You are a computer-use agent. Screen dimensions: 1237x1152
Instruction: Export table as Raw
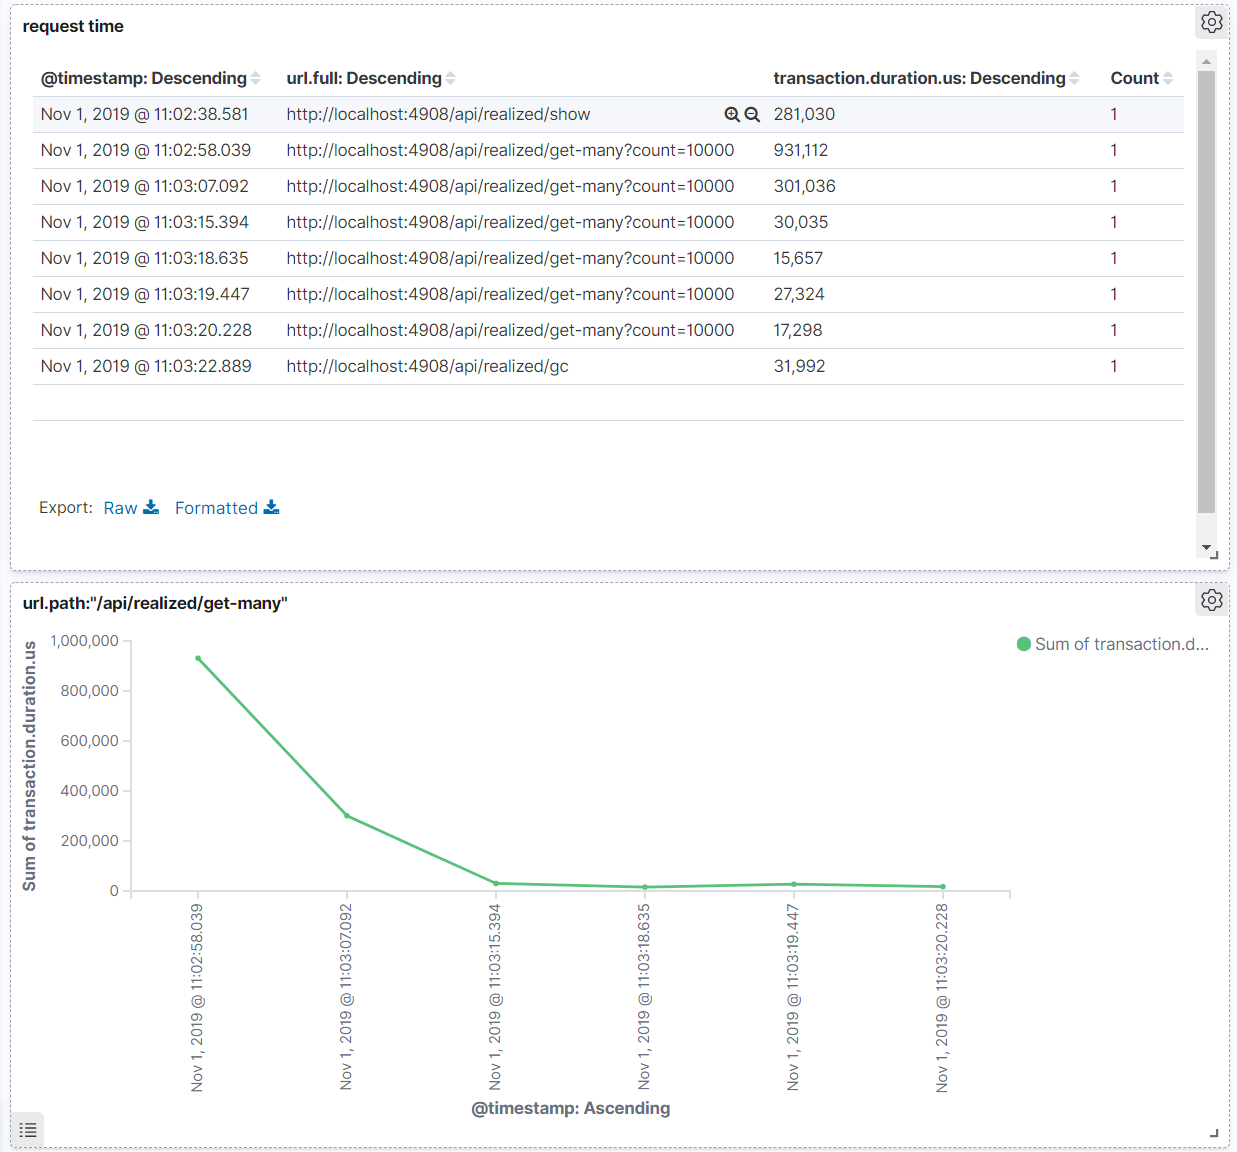pyautogui.click(x=121, y=508)
